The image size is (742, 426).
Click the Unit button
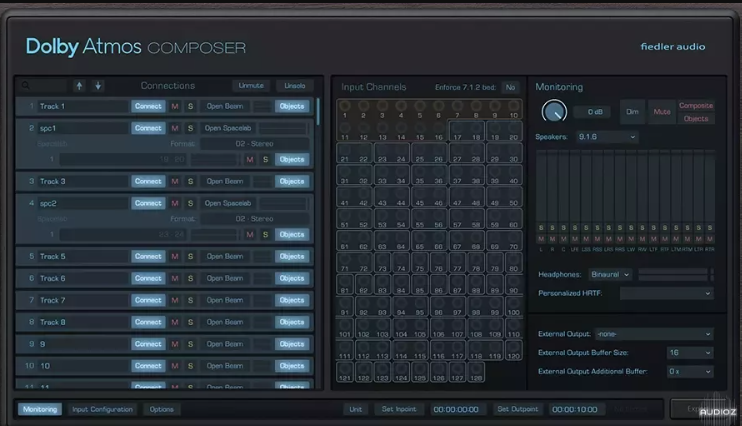355,409
